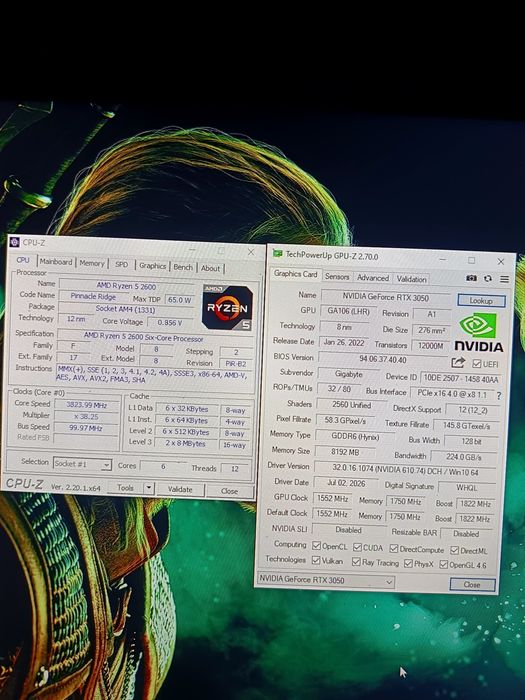This screenshot has width=525, height=700.
Task: Click the GPU value GA106 (LHR)
Action: pyautogui.click(x=349, y=311)
